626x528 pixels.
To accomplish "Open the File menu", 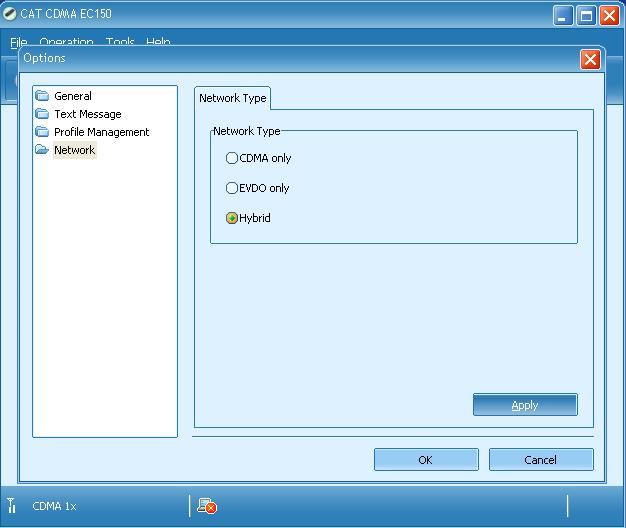I will coord(18,42).
